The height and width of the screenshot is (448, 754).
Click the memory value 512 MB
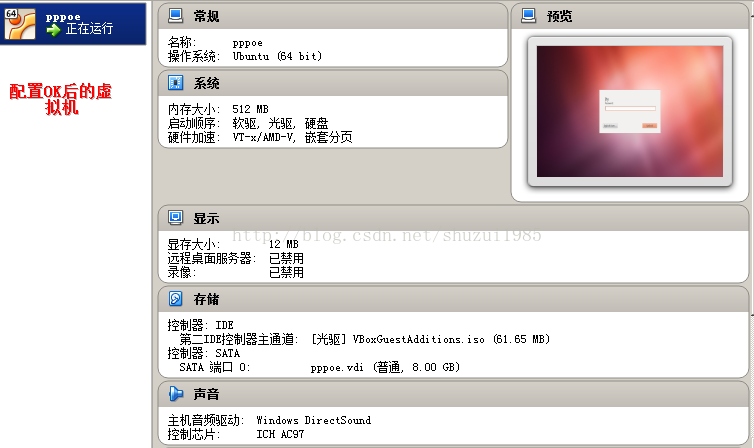click(x=250, y=109)
